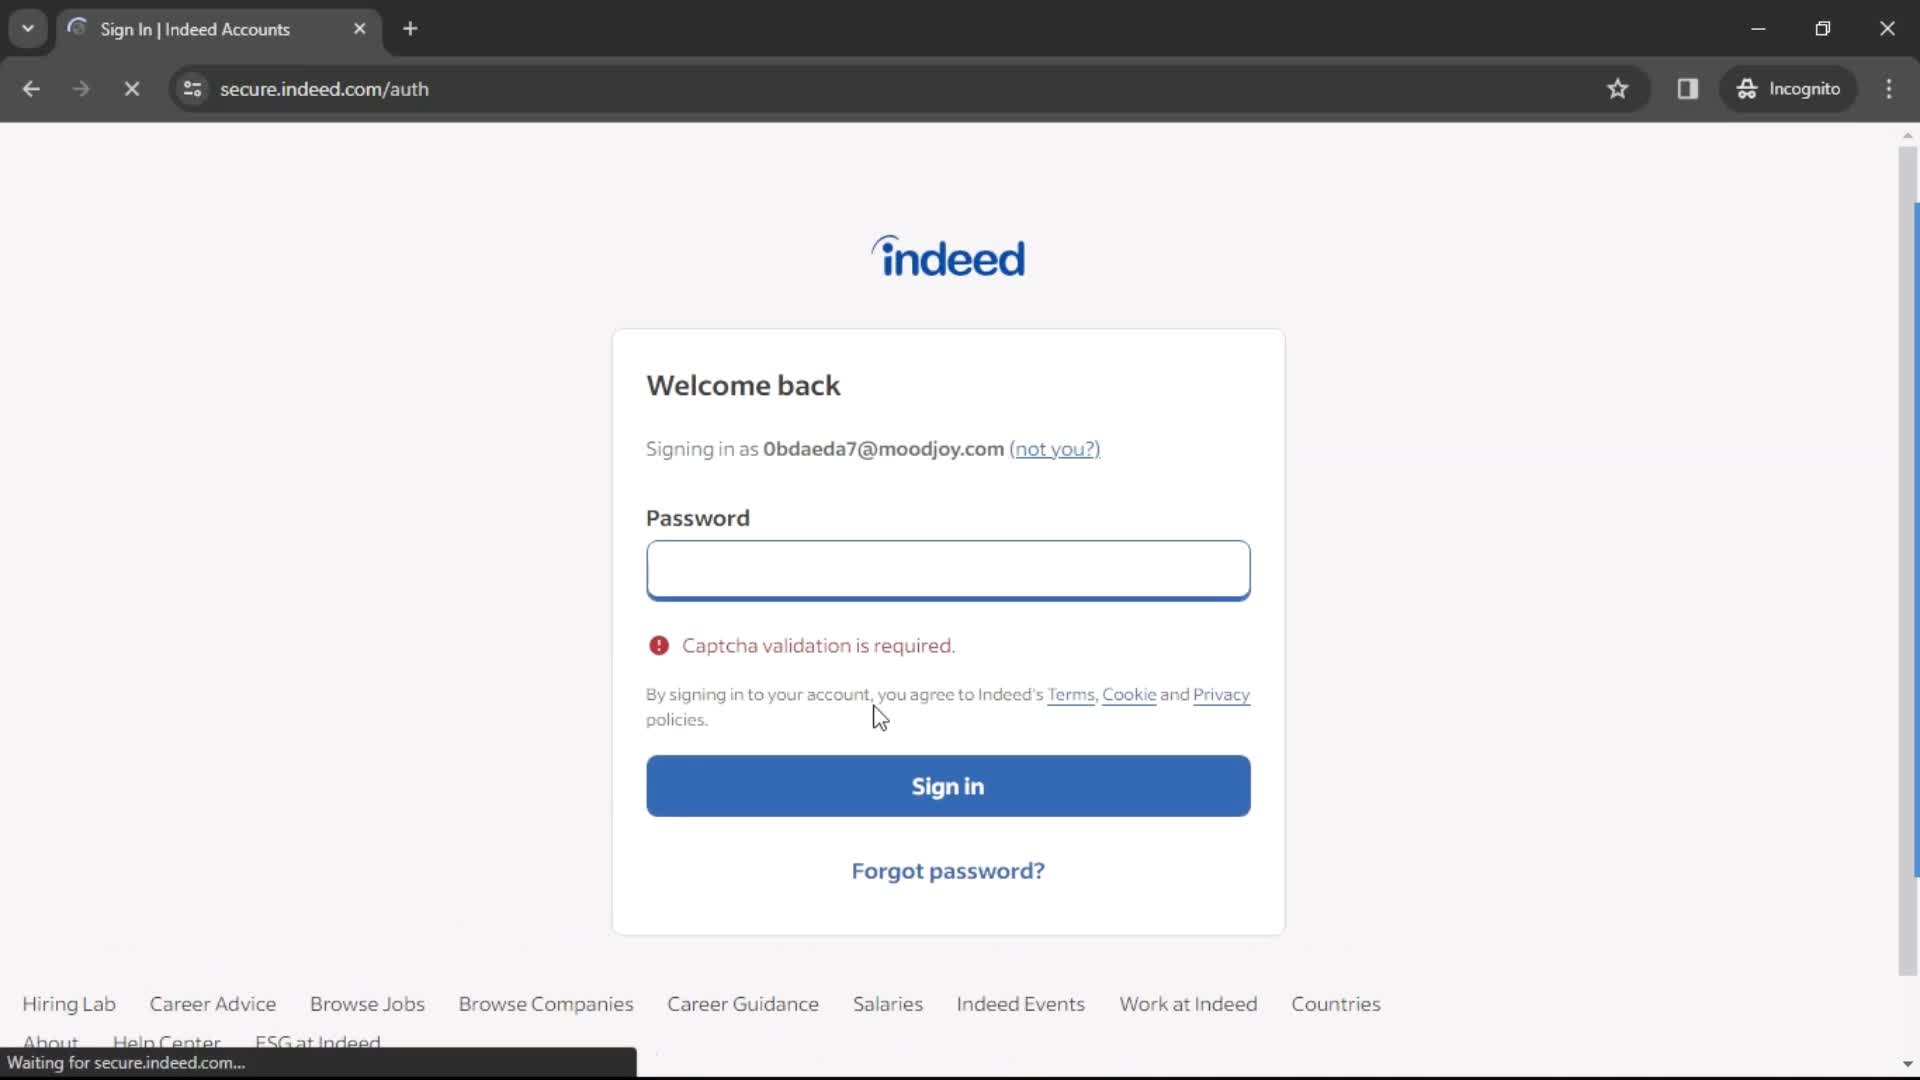The width and height of the screenshot is (1920, 1080).
Task: Click the Forgot password link
Action: 948,870
